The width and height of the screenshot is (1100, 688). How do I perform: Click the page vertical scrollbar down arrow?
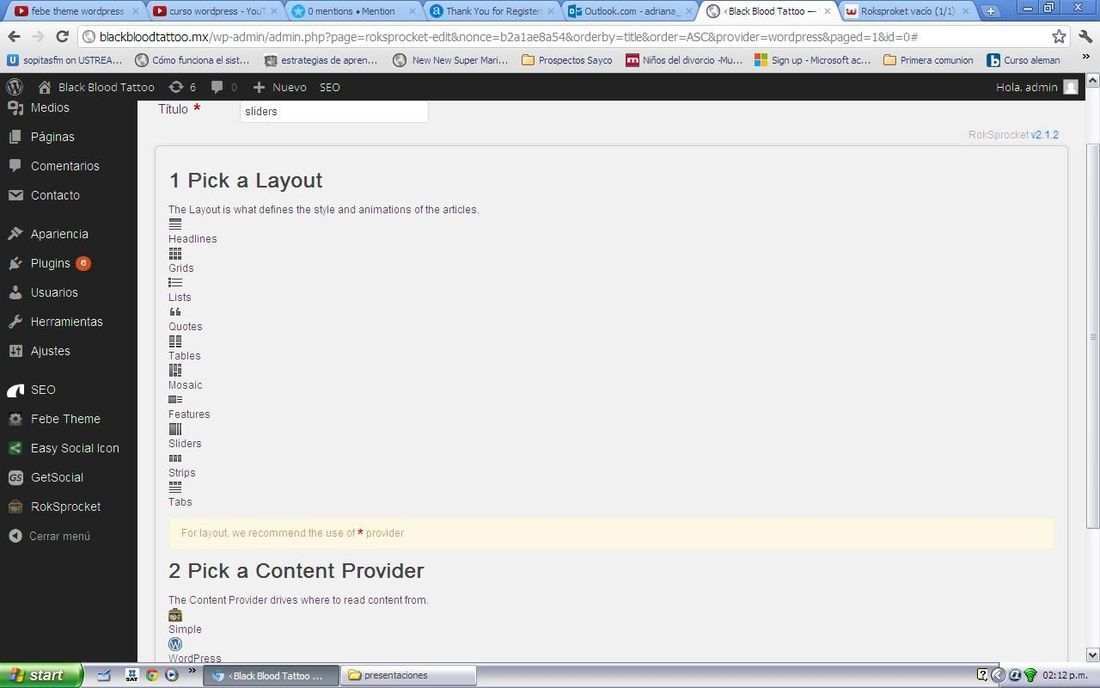click(1093, 654)
